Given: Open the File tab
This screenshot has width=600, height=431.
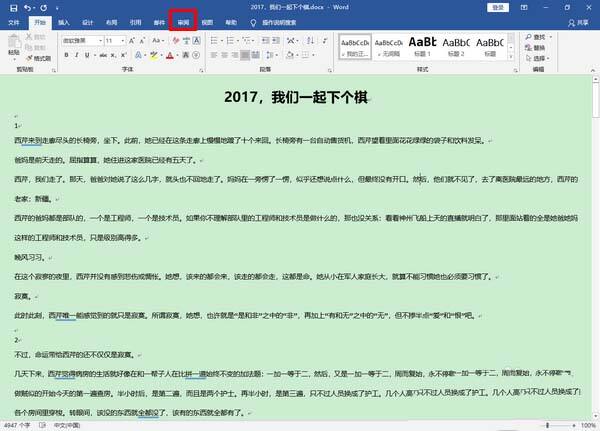Looking at the screenshot, I should (14, 23).
